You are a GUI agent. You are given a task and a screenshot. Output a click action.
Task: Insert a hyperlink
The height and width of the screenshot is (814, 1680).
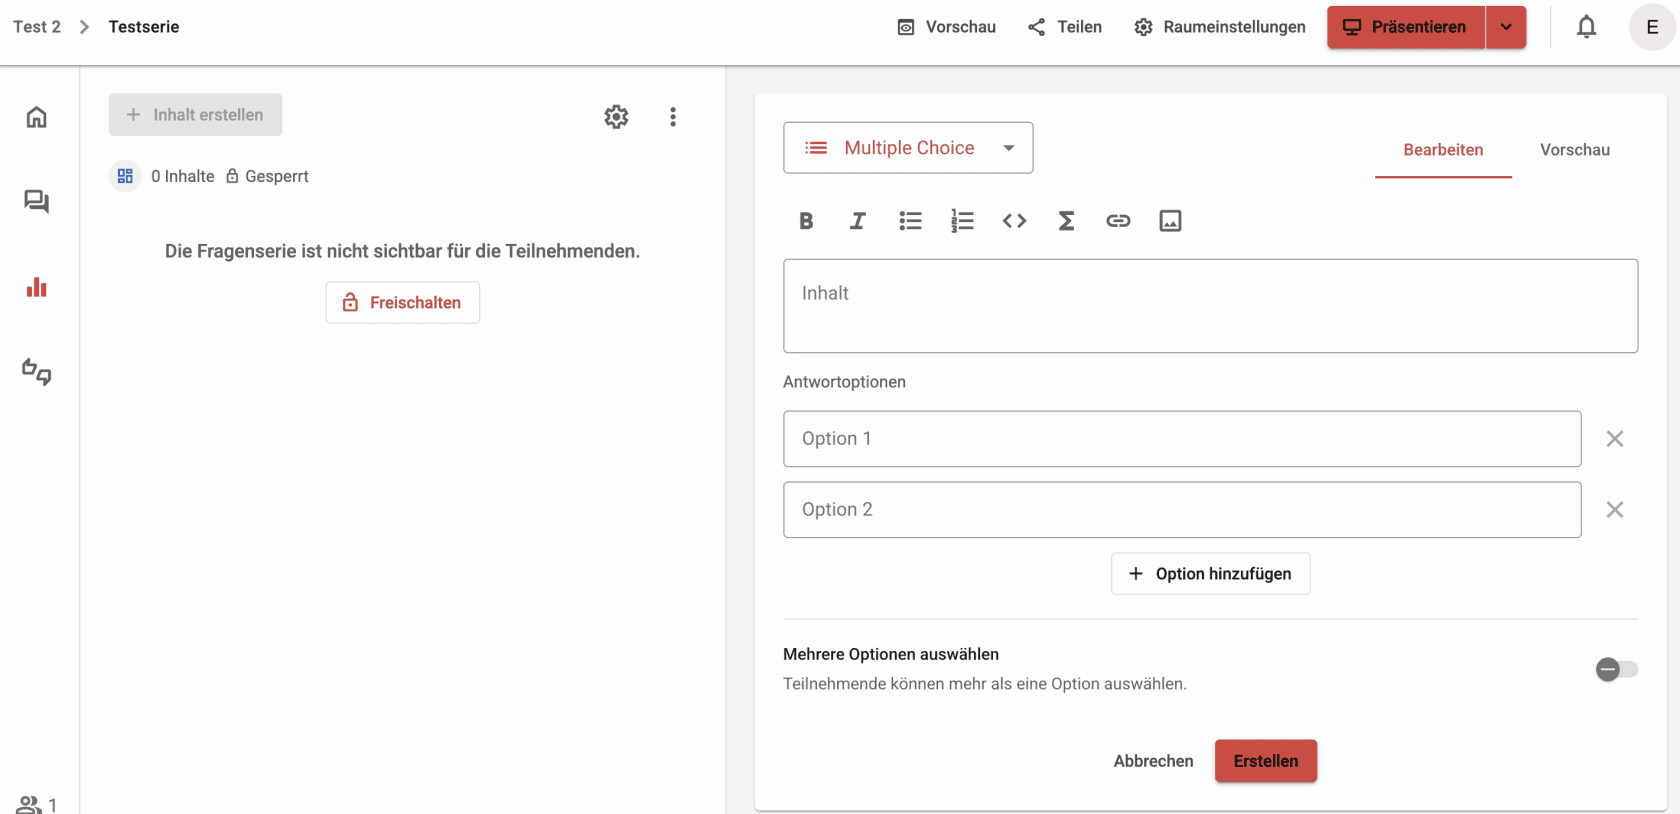[1118, 221]
